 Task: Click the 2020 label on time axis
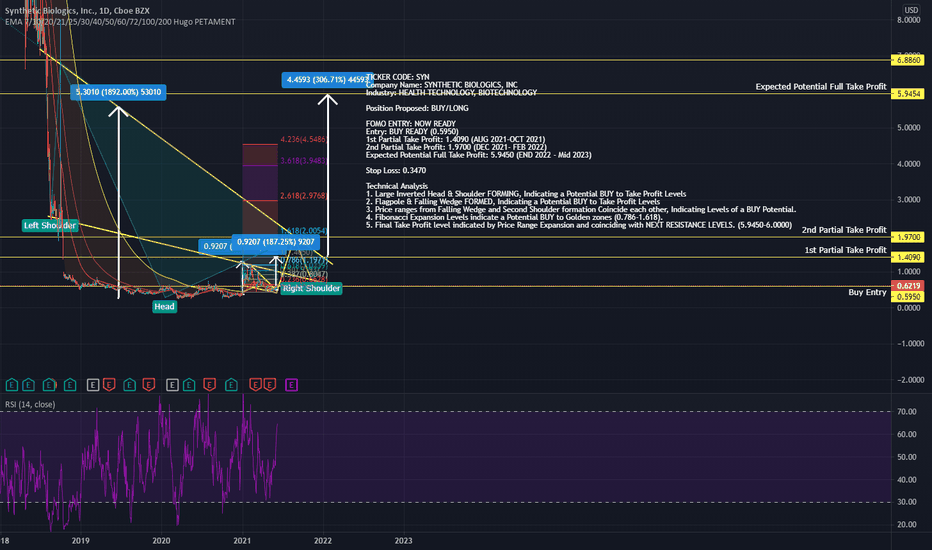[x=161, y=540]
